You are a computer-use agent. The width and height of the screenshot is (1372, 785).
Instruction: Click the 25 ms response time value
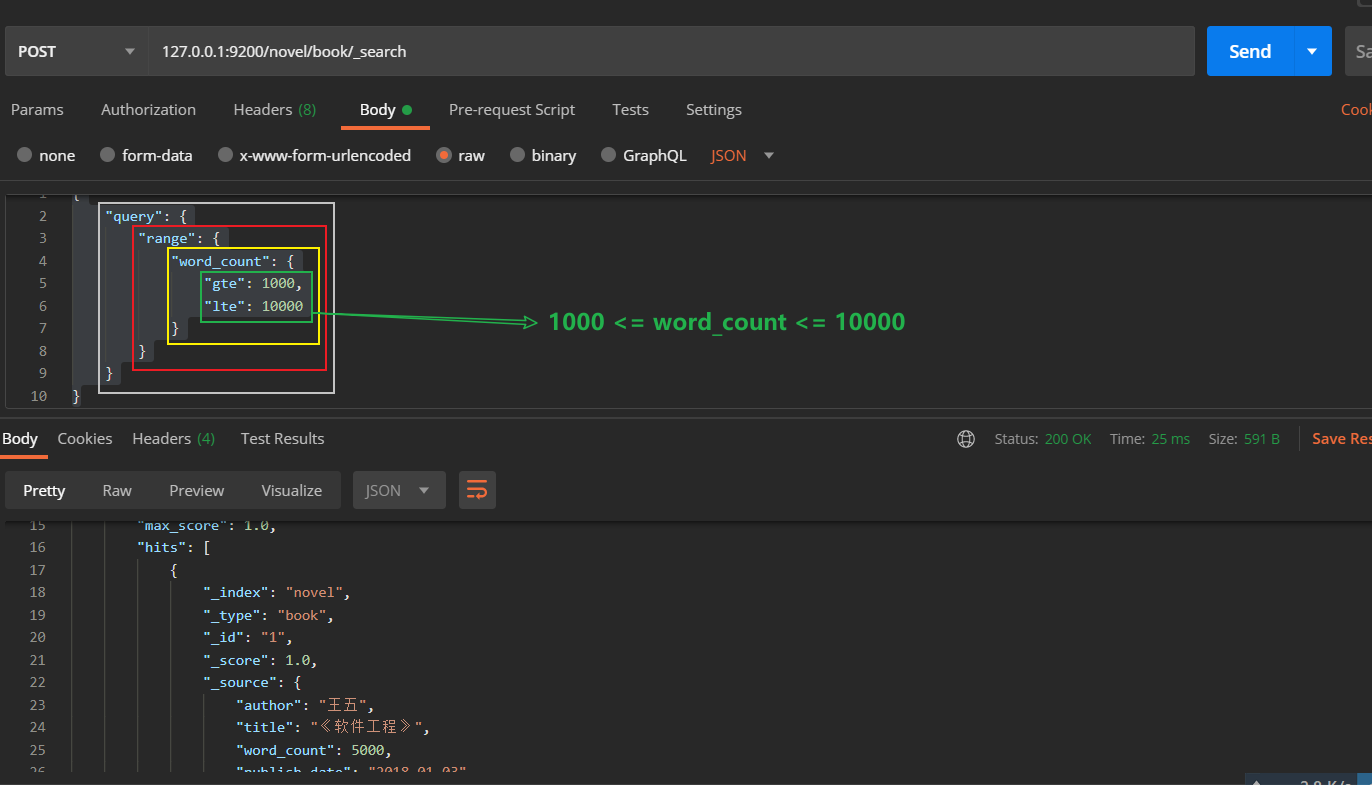(x=1170, y=439)
